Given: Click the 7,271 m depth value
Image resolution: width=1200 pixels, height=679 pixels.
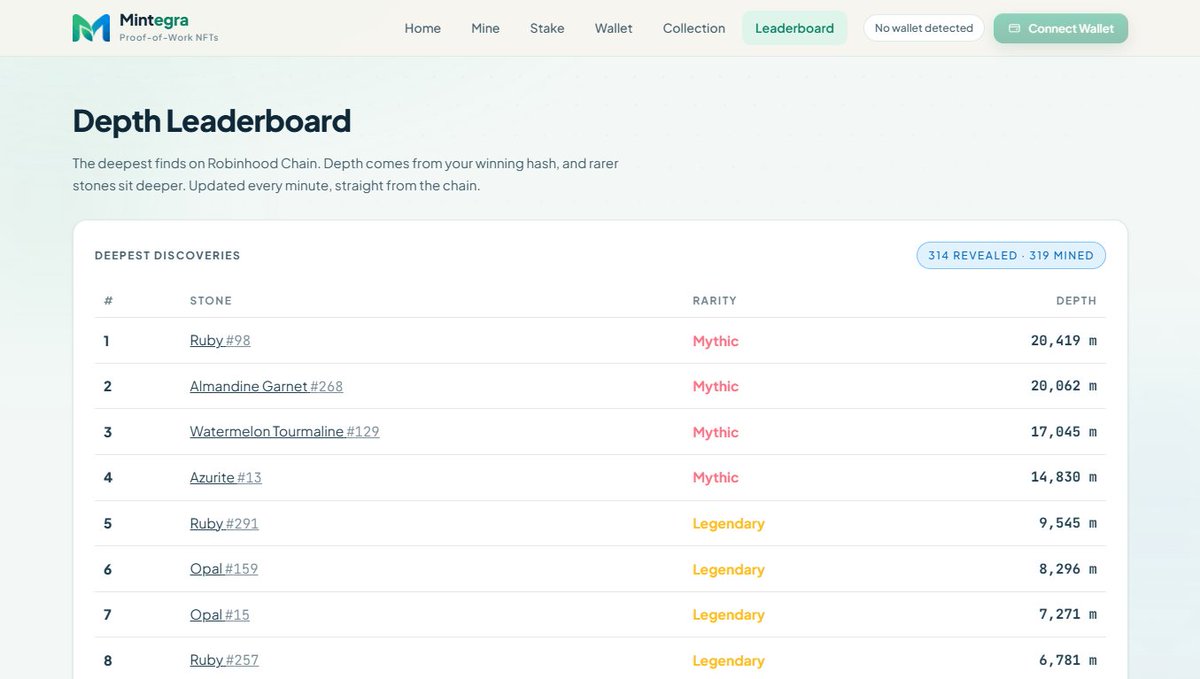Looking at the screenshot, I should point(1068,615).
